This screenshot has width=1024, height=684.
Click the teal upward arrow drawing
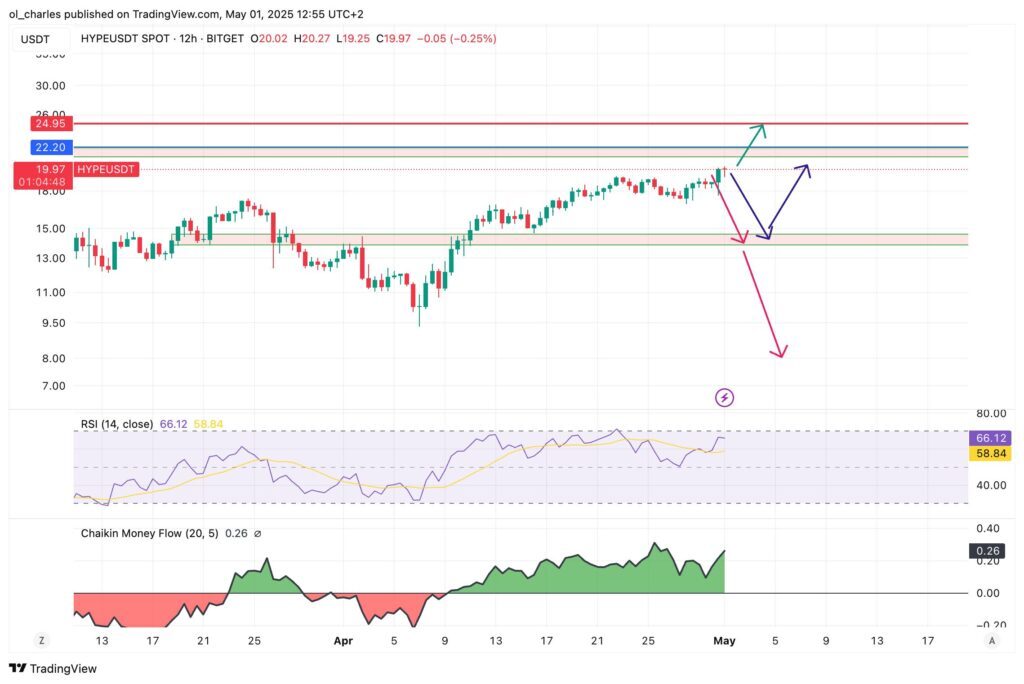coord(751,144)
